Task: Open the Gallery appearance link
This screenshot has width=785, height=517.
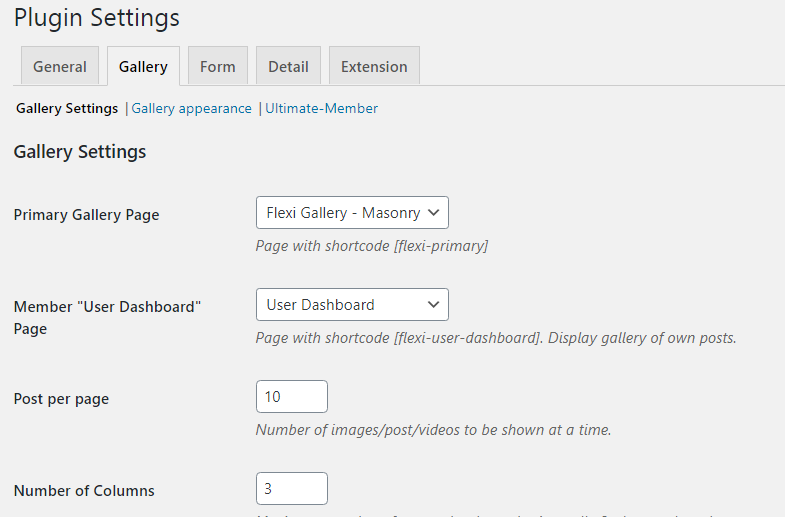Action: point(191,109)
